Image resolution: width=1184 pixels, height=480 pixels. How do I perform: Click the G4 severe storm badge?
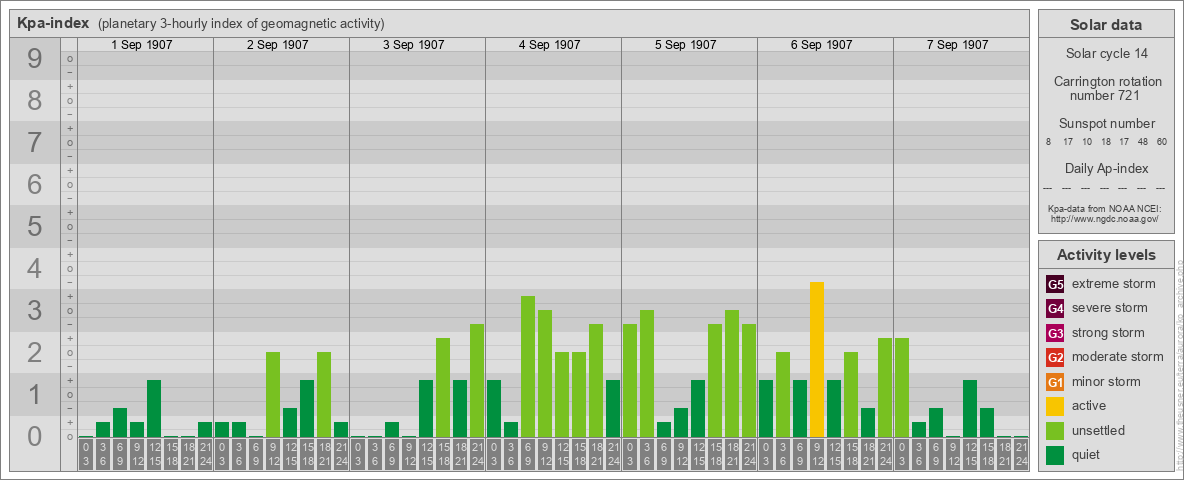tap(1055, 309)
